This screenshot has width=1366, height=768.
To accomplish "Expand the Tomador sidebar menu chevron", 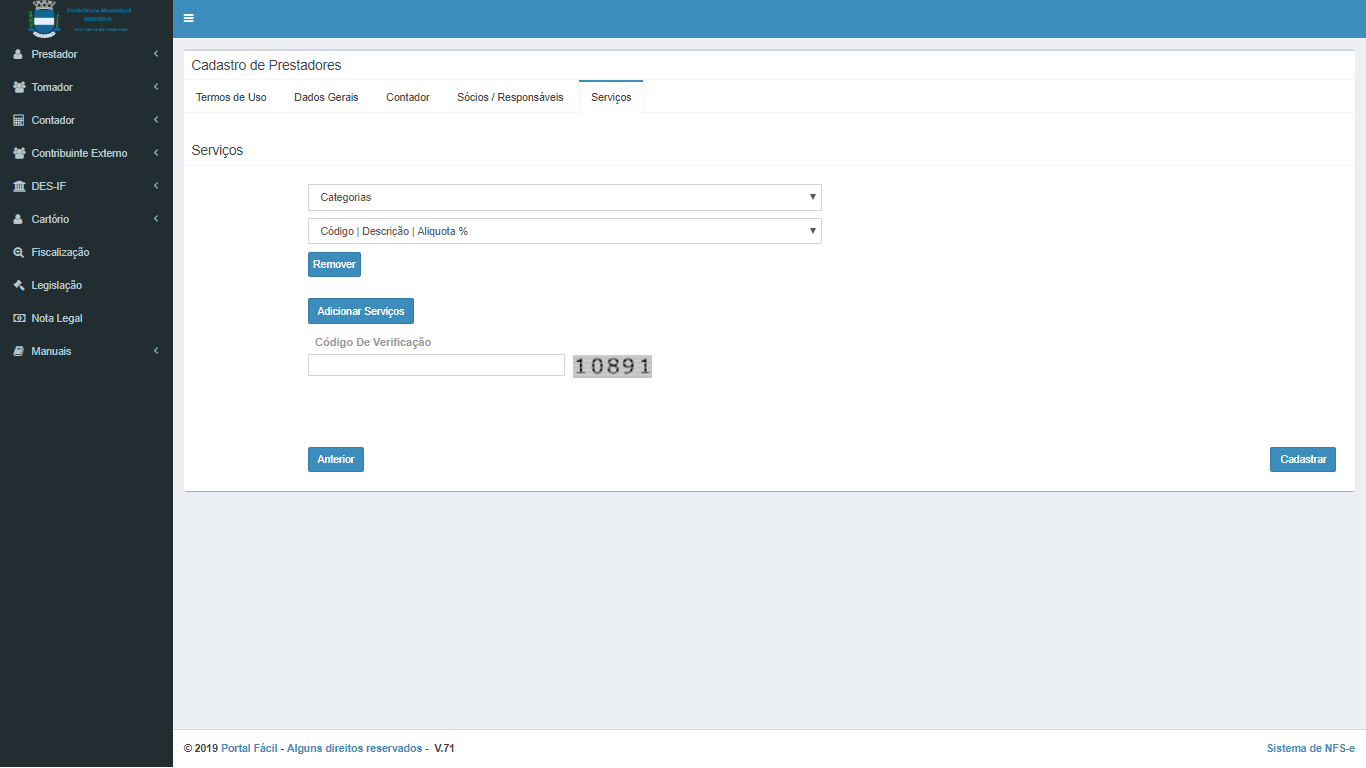I will pos(156,87).
